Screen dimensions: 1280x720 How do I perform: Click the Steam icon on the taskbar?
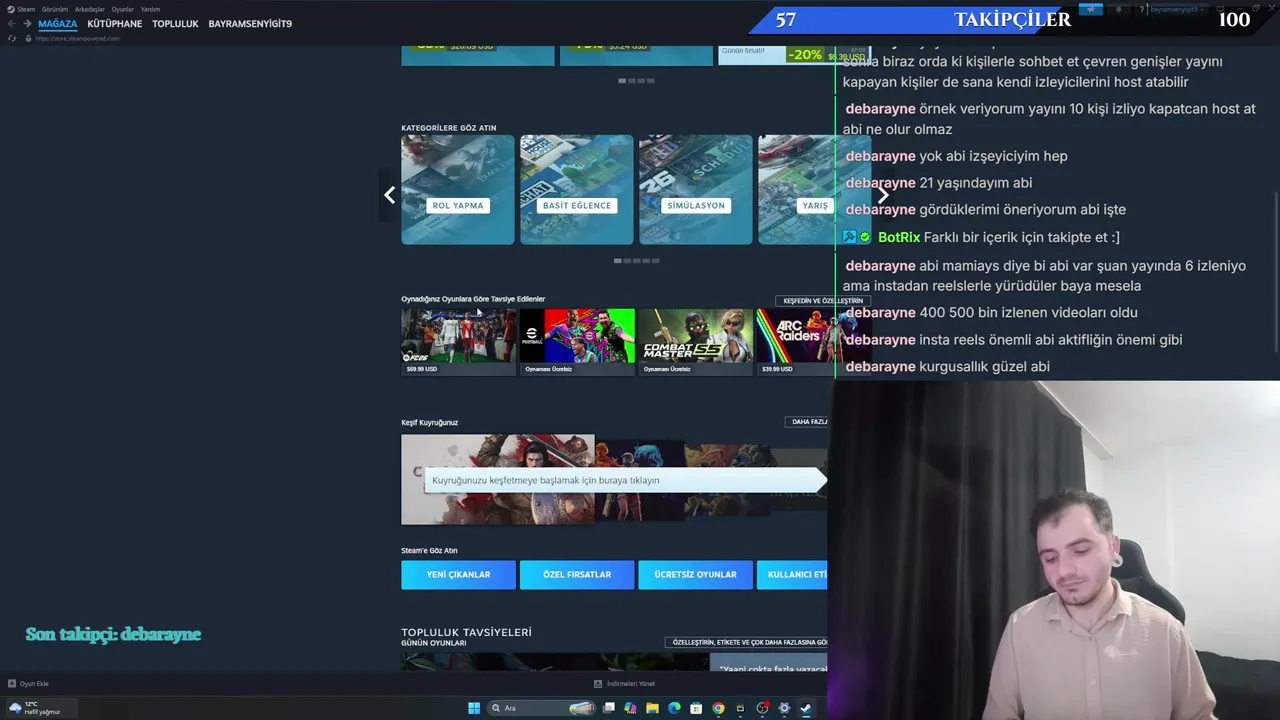806,708
